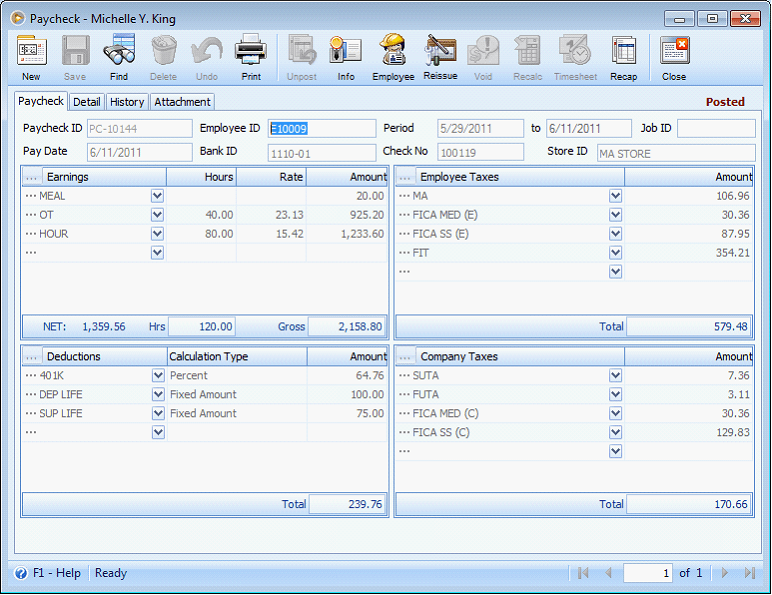Click the Employee ID field E10009
The image size is (772, 595).
point(322,129)
